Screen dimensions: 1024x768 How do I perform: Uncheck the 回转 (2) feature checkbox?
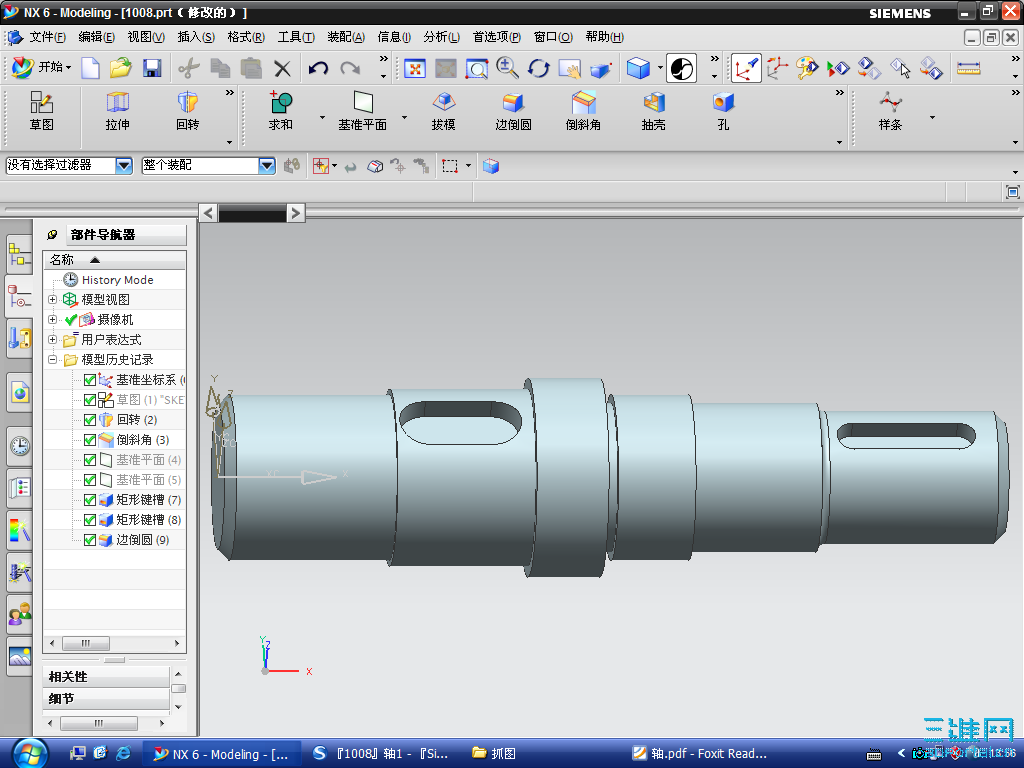(x=90, y=420)
